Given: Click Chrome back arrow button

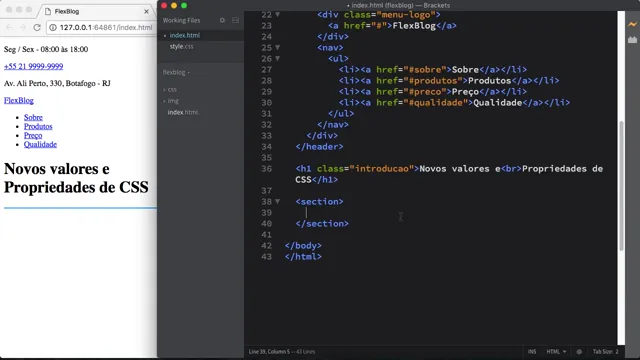Looking at the screenshot, I should pos(9,27).
